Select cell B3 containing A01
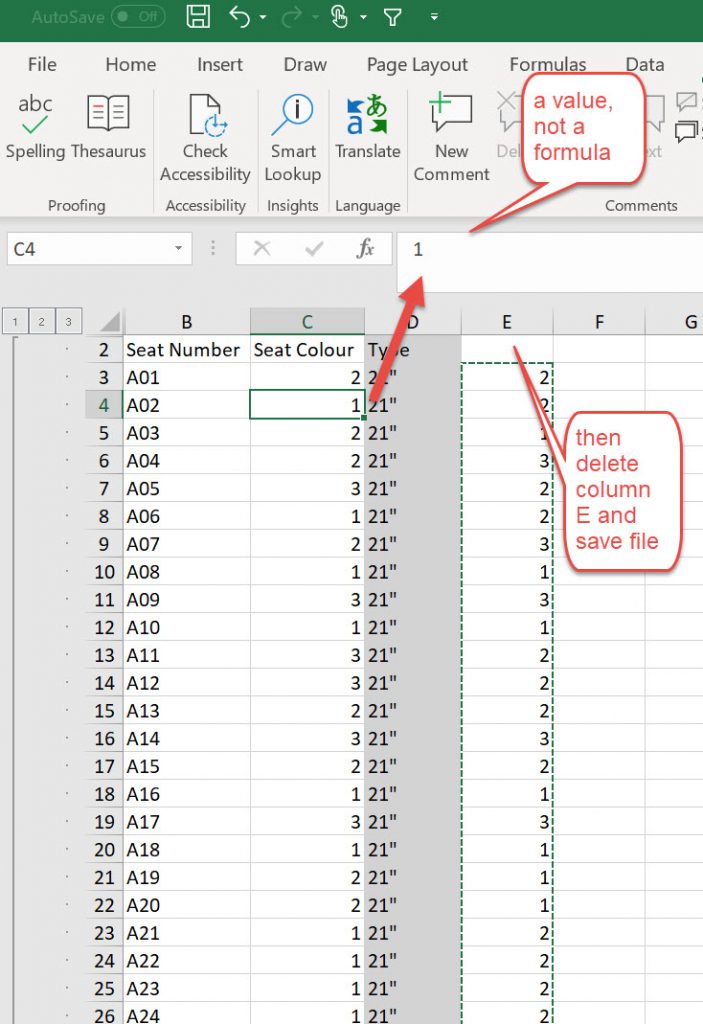703x1024 pixels. point(186,377)
